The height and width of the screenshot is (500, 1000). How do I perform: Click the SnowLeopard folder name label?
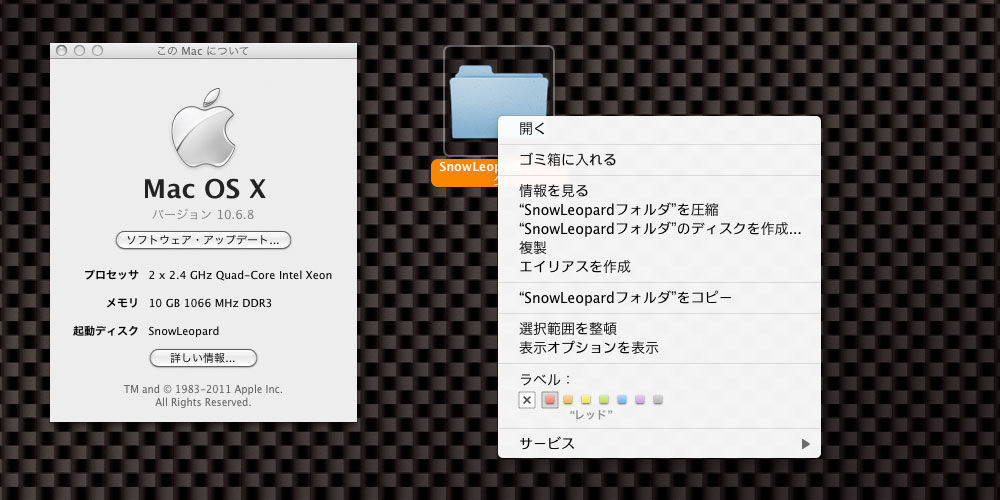pos(464,173)
